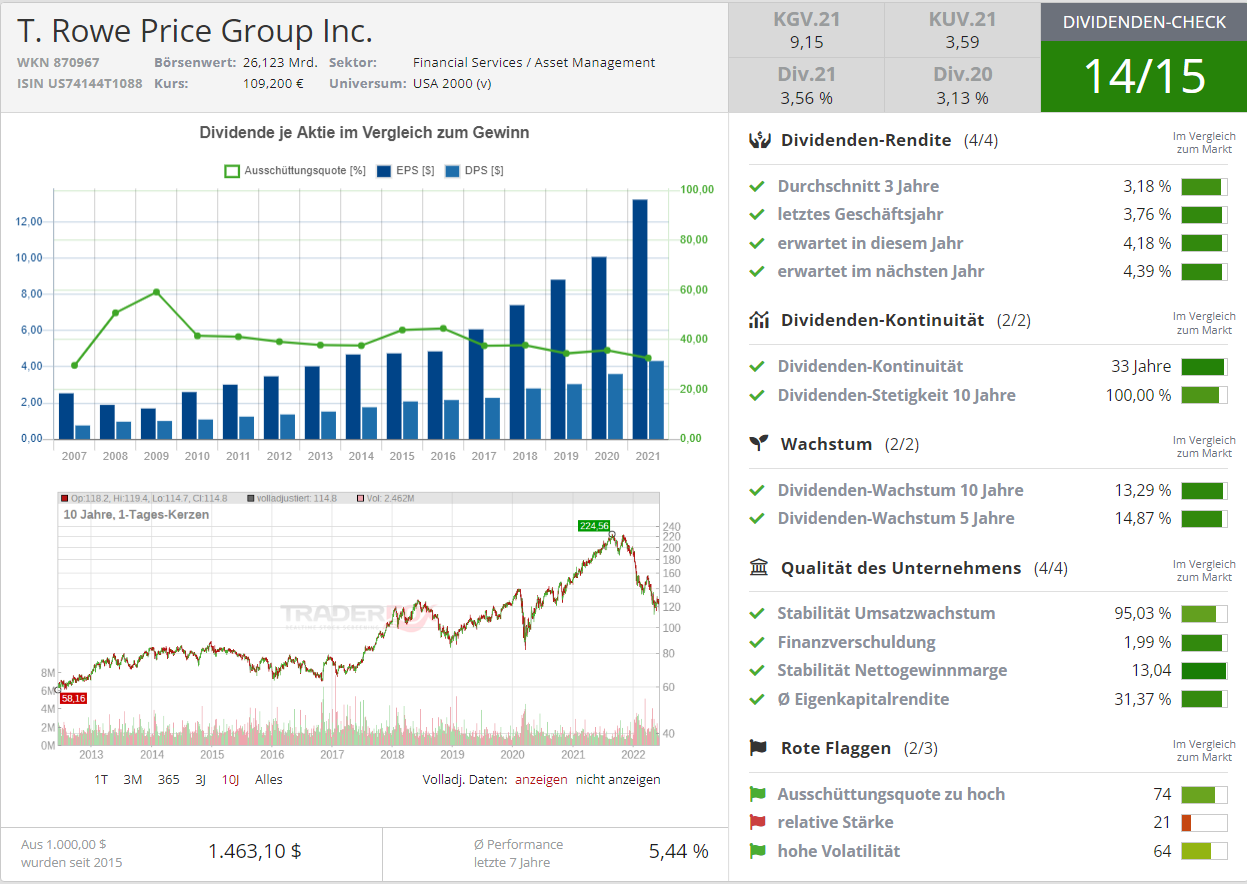Click the Qualität des Unternehmens bank icon
The image size is (1247, 884).
pyautogui.click(x=759, y=567)
